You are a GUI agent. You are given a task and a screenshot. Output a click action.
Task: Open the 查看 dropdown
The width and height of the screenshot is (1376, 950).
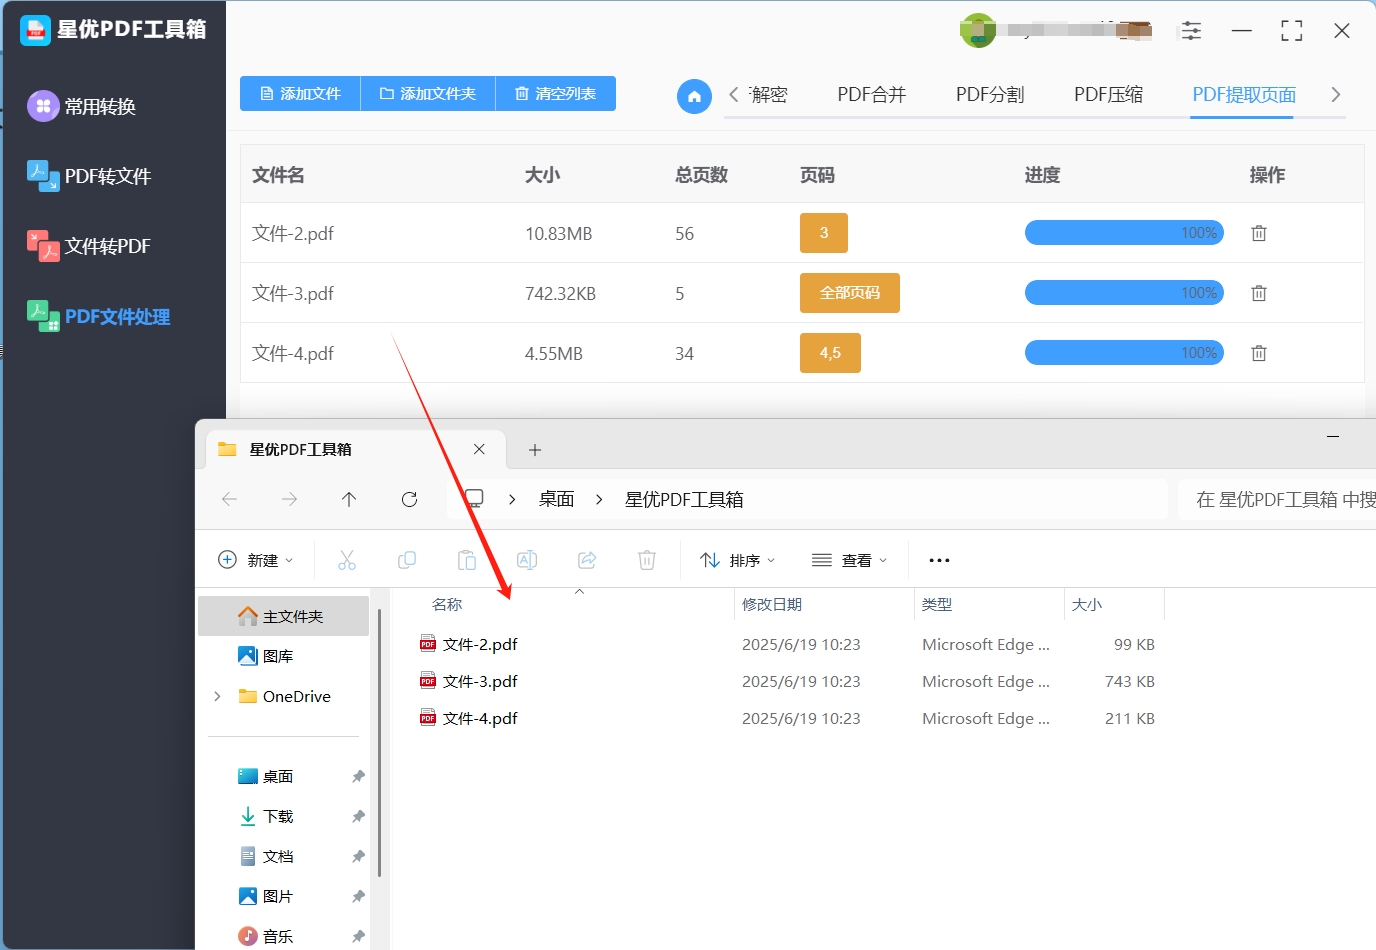(x=850, y=560)
